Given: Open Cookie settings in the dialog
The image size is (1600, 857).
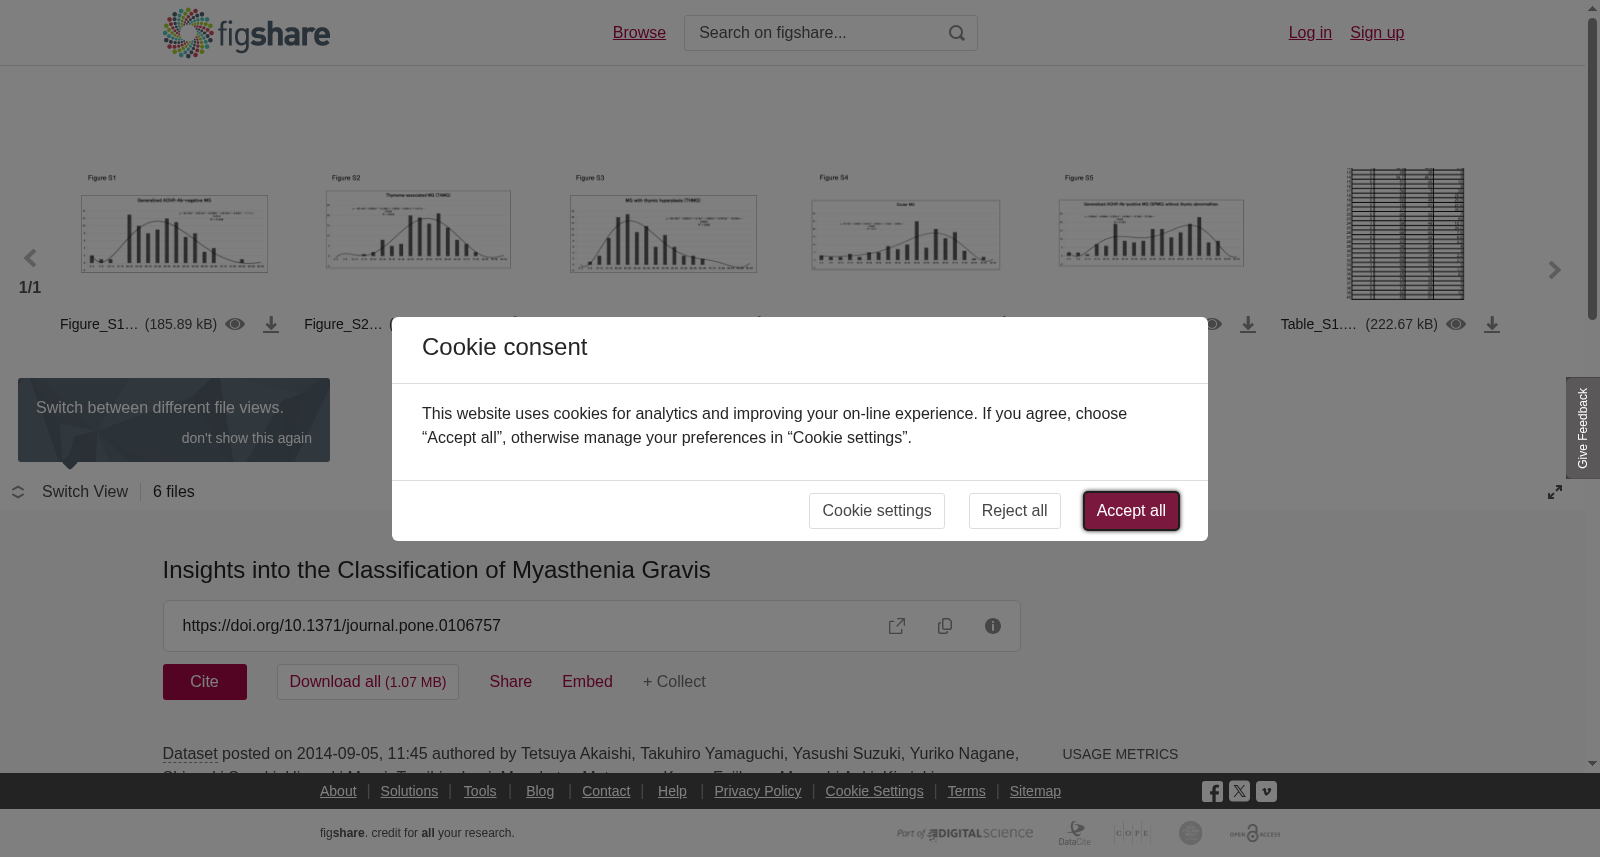Looking at the screenshot, I should (x=877, y=511).
